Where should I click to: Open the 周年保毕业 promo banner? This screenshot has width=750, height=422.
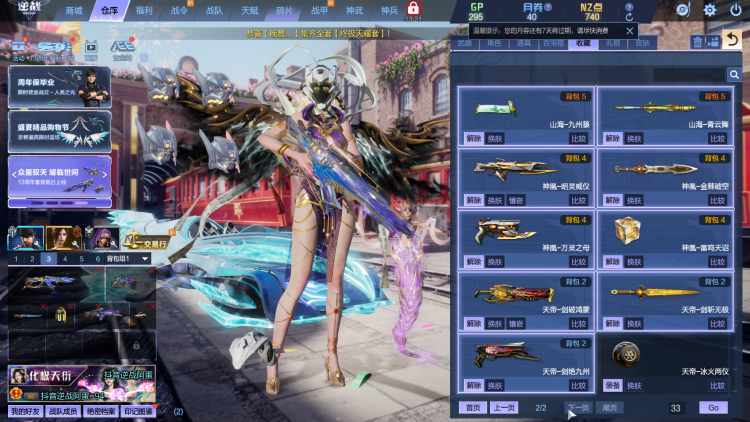(60, 87)
